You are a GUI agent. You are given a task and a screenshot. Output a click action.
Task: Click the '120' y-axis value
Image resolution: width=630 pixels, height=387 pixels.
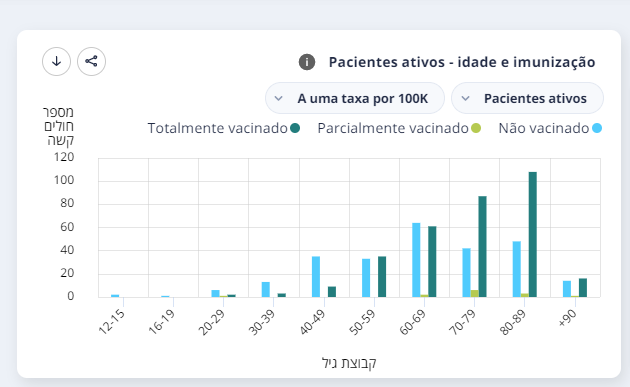point(64,157)
